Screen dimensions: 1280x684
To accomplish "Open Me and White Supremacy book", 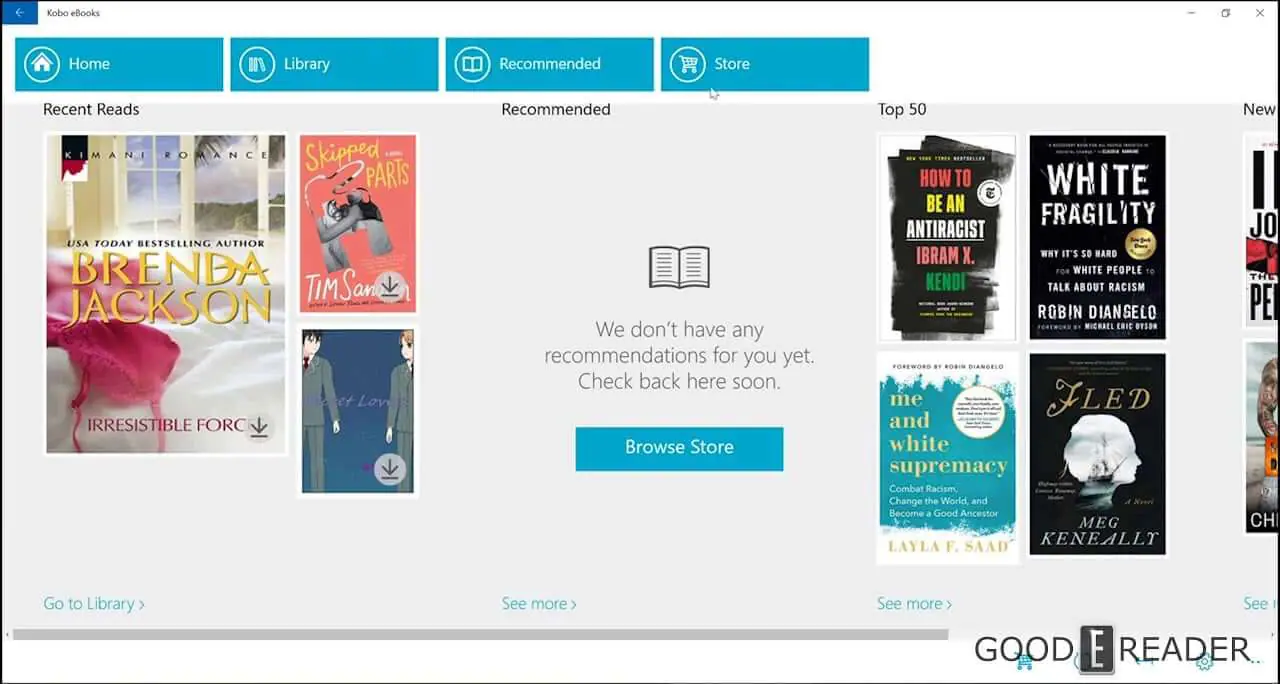I will 947,457.
